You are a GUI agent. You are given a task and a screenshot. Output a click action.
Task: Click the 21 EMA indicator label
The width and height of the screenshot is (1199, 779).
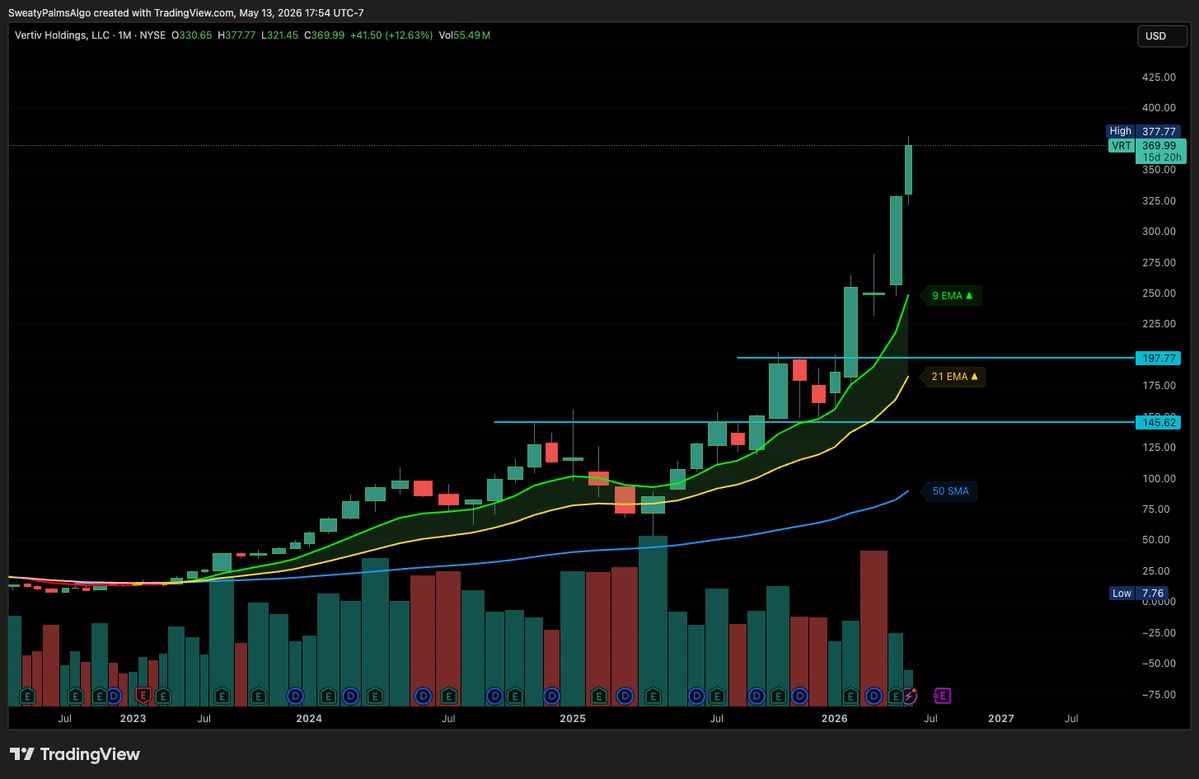coord(954,377)
